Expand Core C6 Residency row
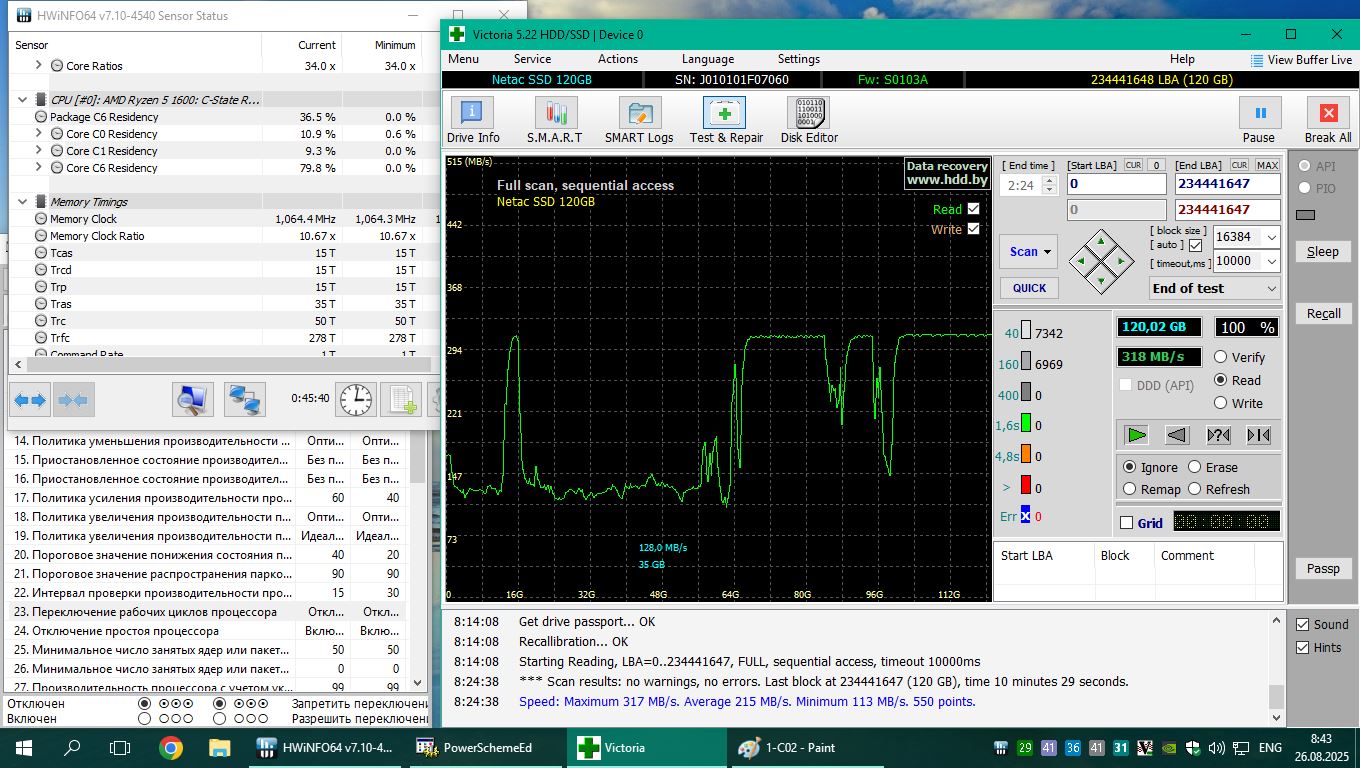The width and height of the screenshot is (1360, 768). point(39,168)
